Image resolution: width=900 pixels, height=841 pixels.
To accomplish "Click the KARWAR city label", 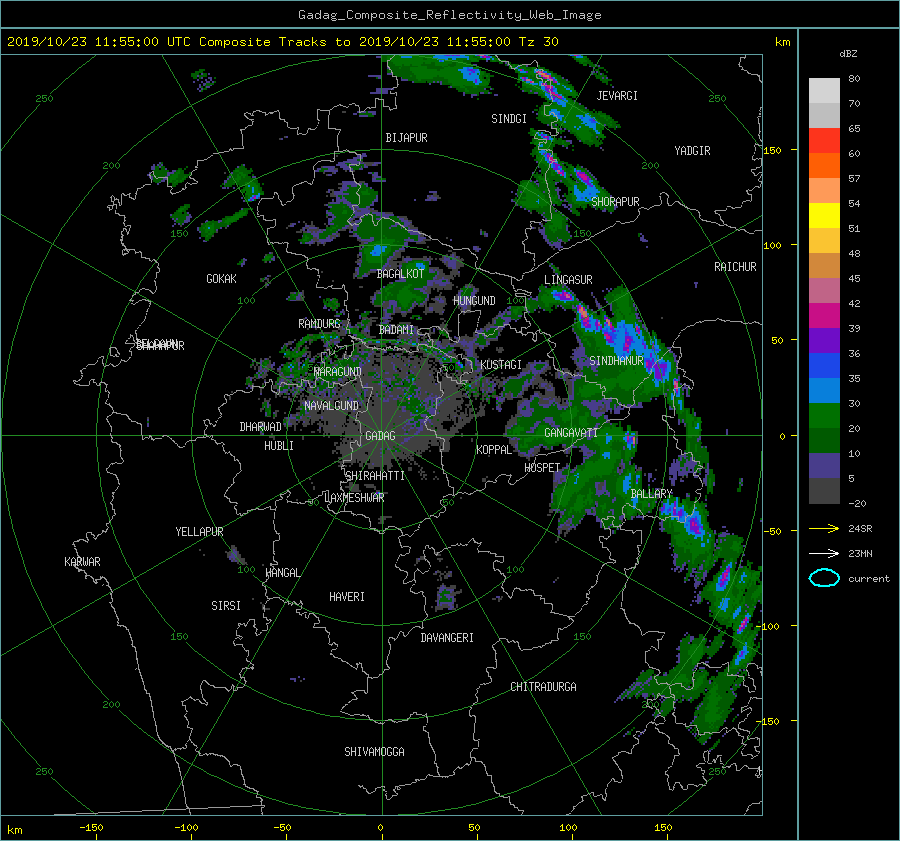I will tap(82, 562).
